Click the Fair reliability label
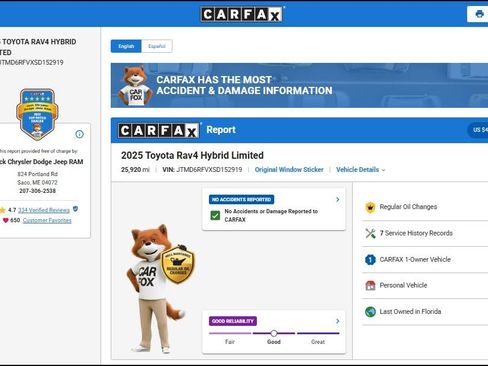This screenshot has width=488, height=366. point(230,342)
